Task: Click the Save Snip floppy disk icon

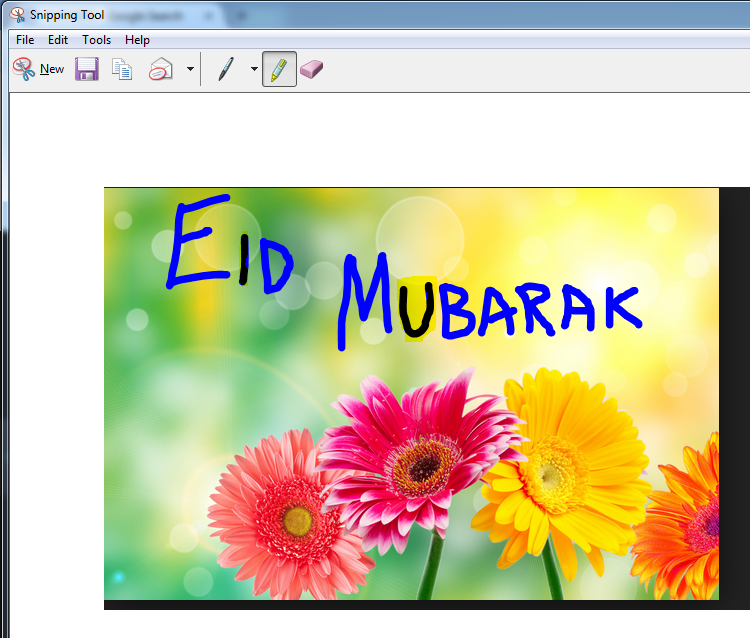Action: click(87, 69)
